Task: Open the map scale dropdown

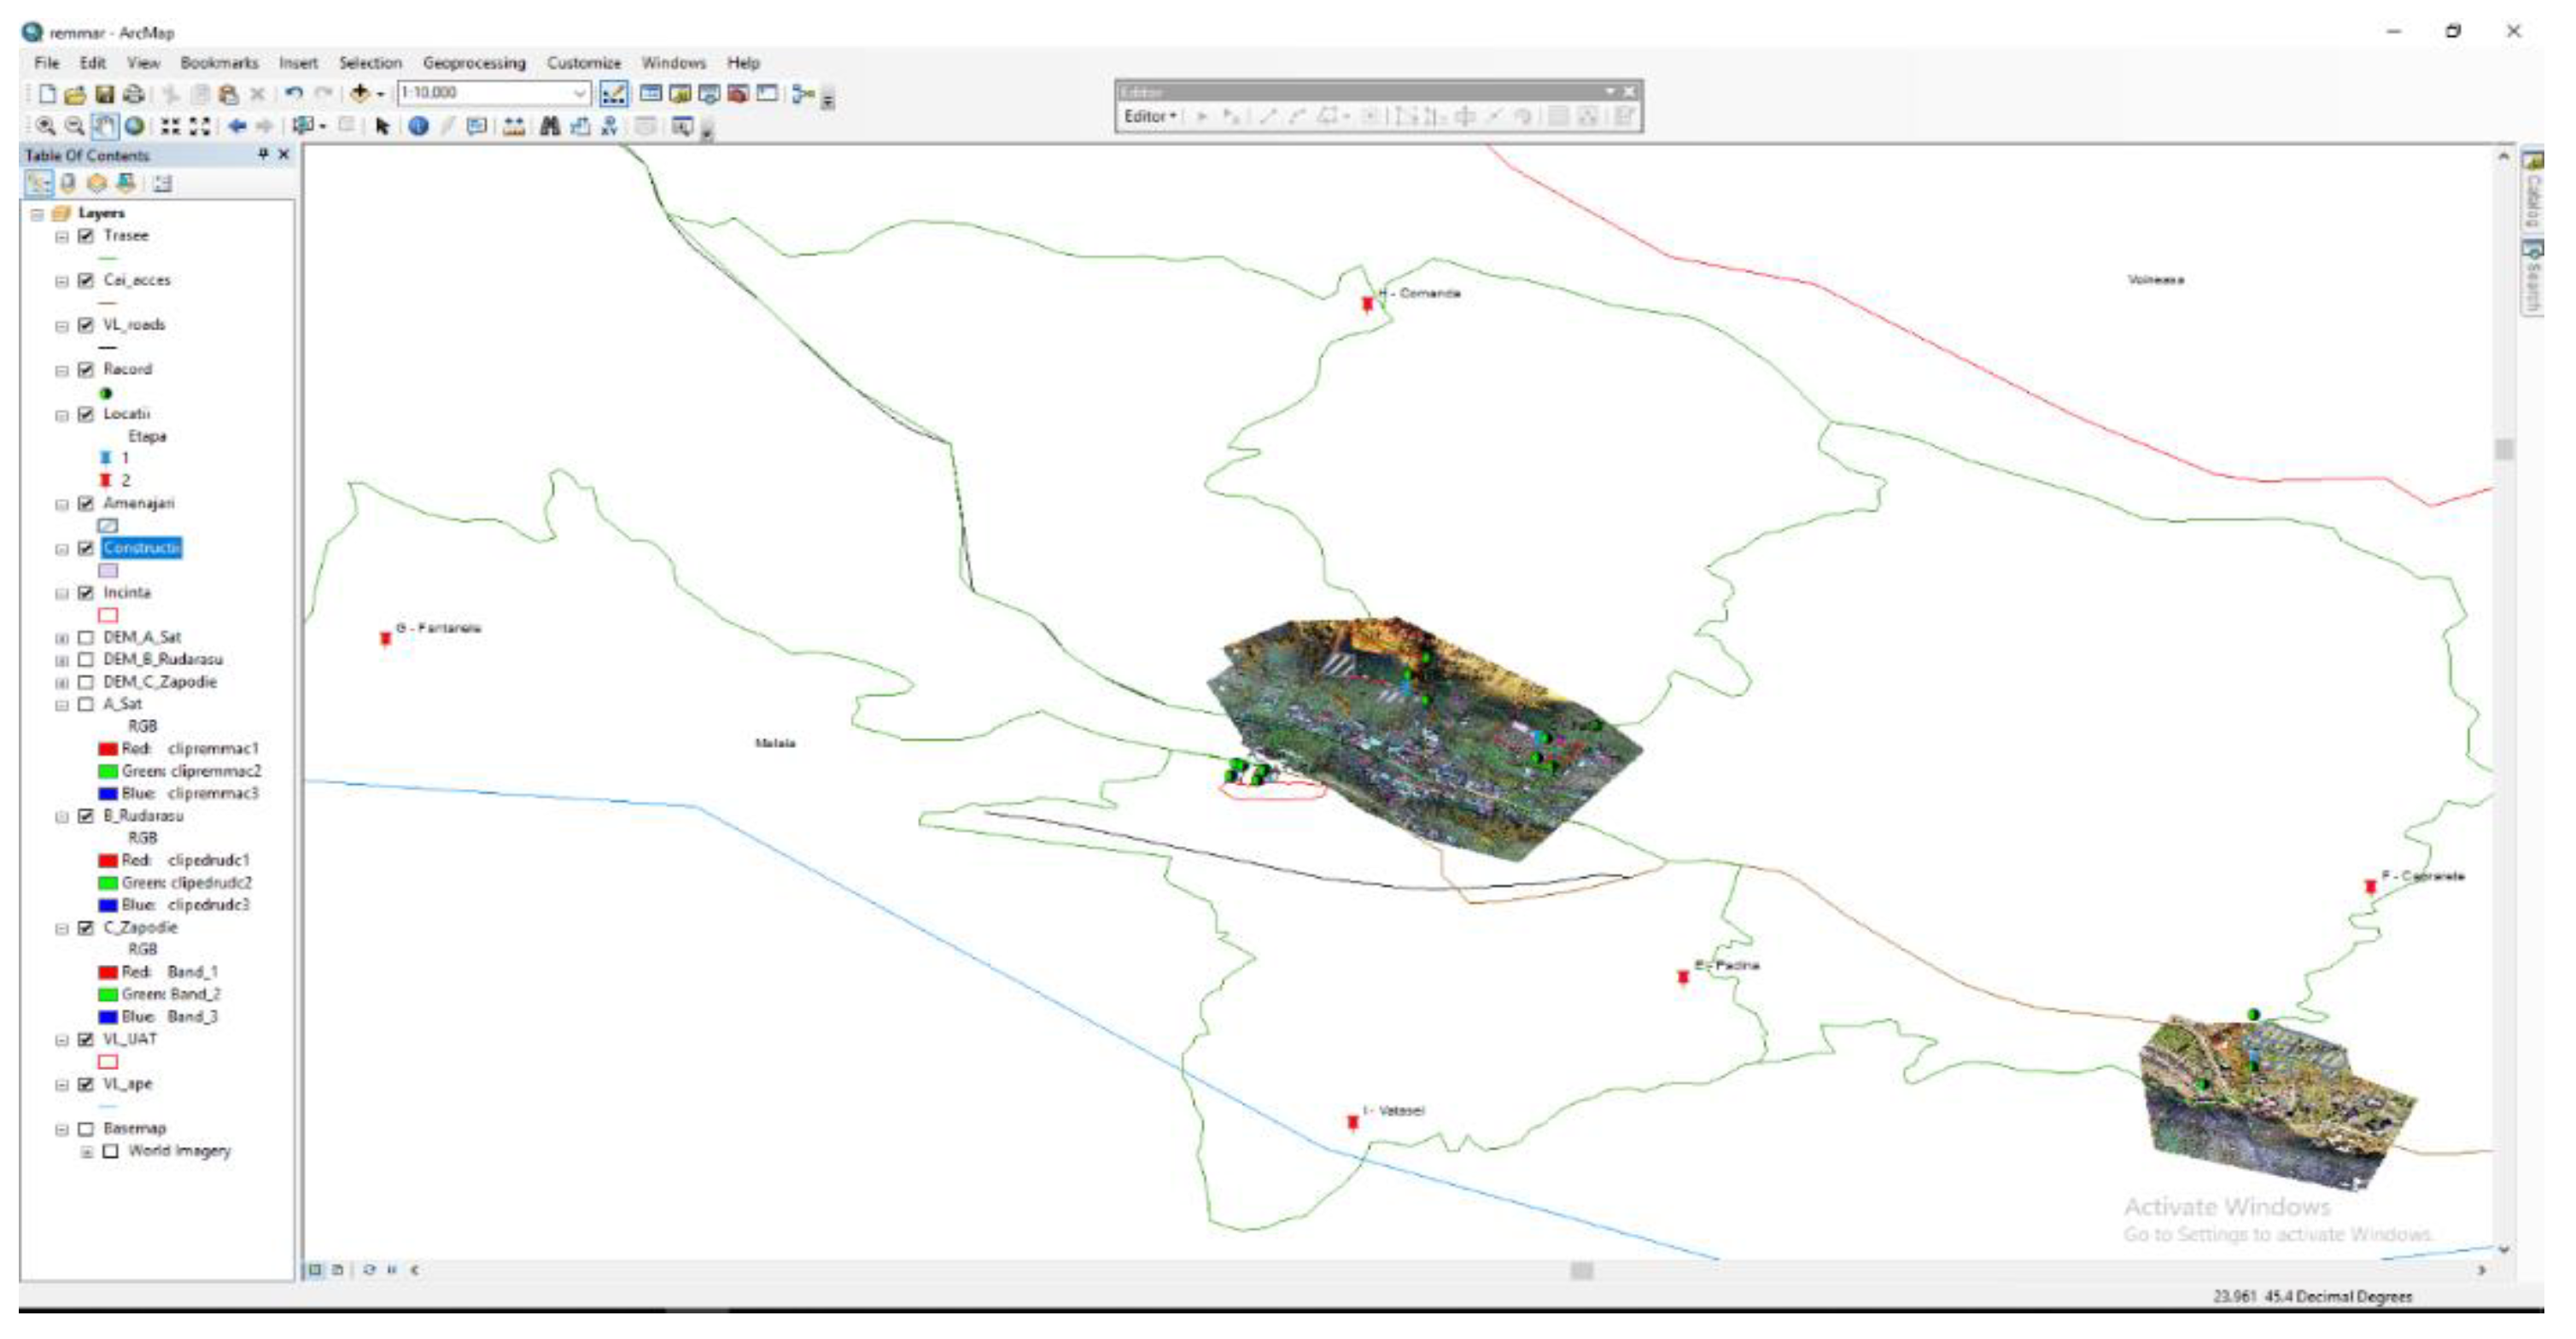Action: click(579, 94)
